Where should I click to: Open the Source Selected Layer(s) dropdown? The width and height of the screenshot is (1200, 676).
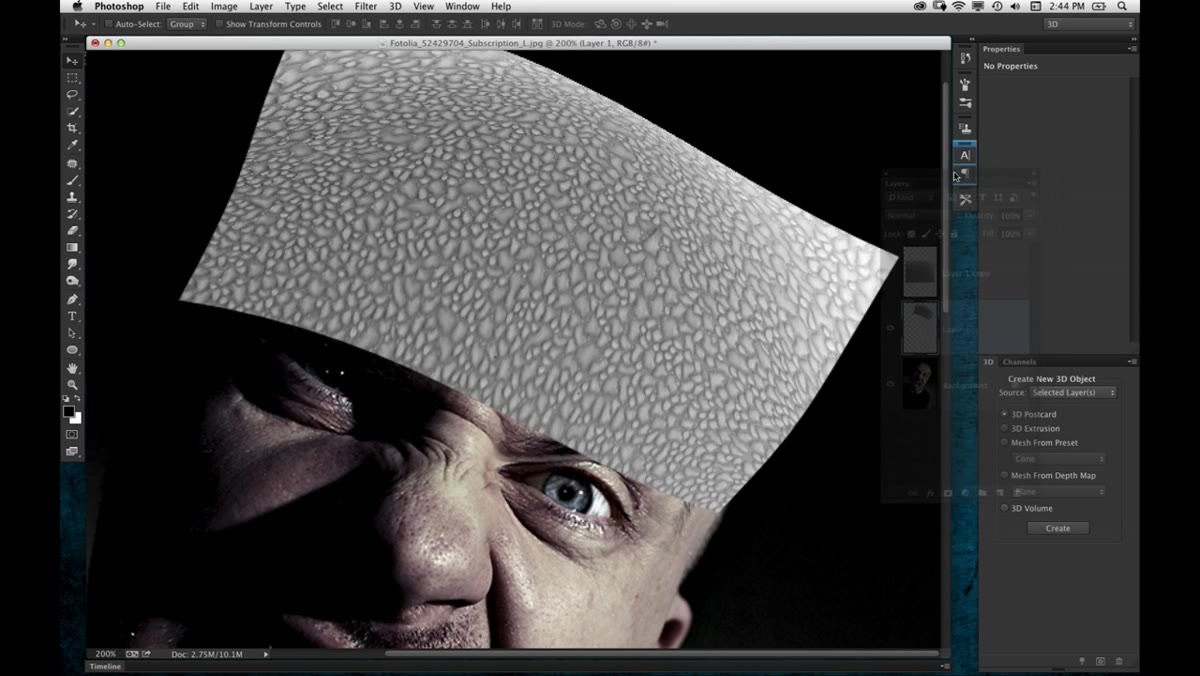click(1073, 393)
